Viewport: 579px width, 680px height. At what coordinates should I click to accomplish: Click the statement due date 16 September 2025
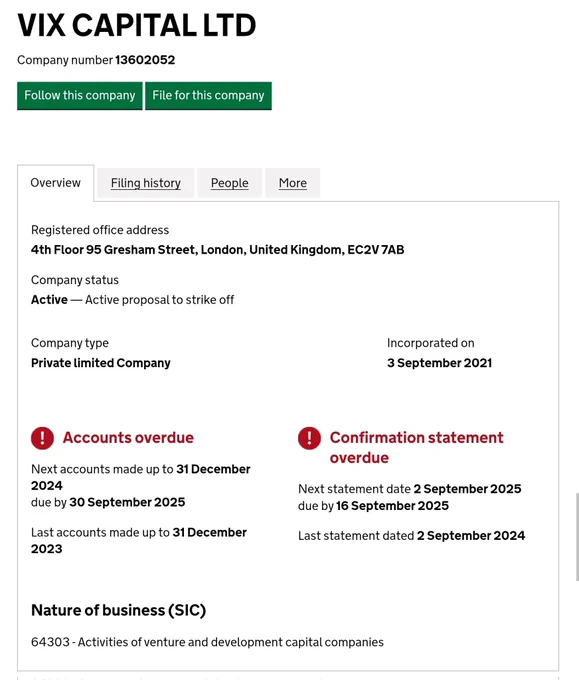(x=392, y=506)
